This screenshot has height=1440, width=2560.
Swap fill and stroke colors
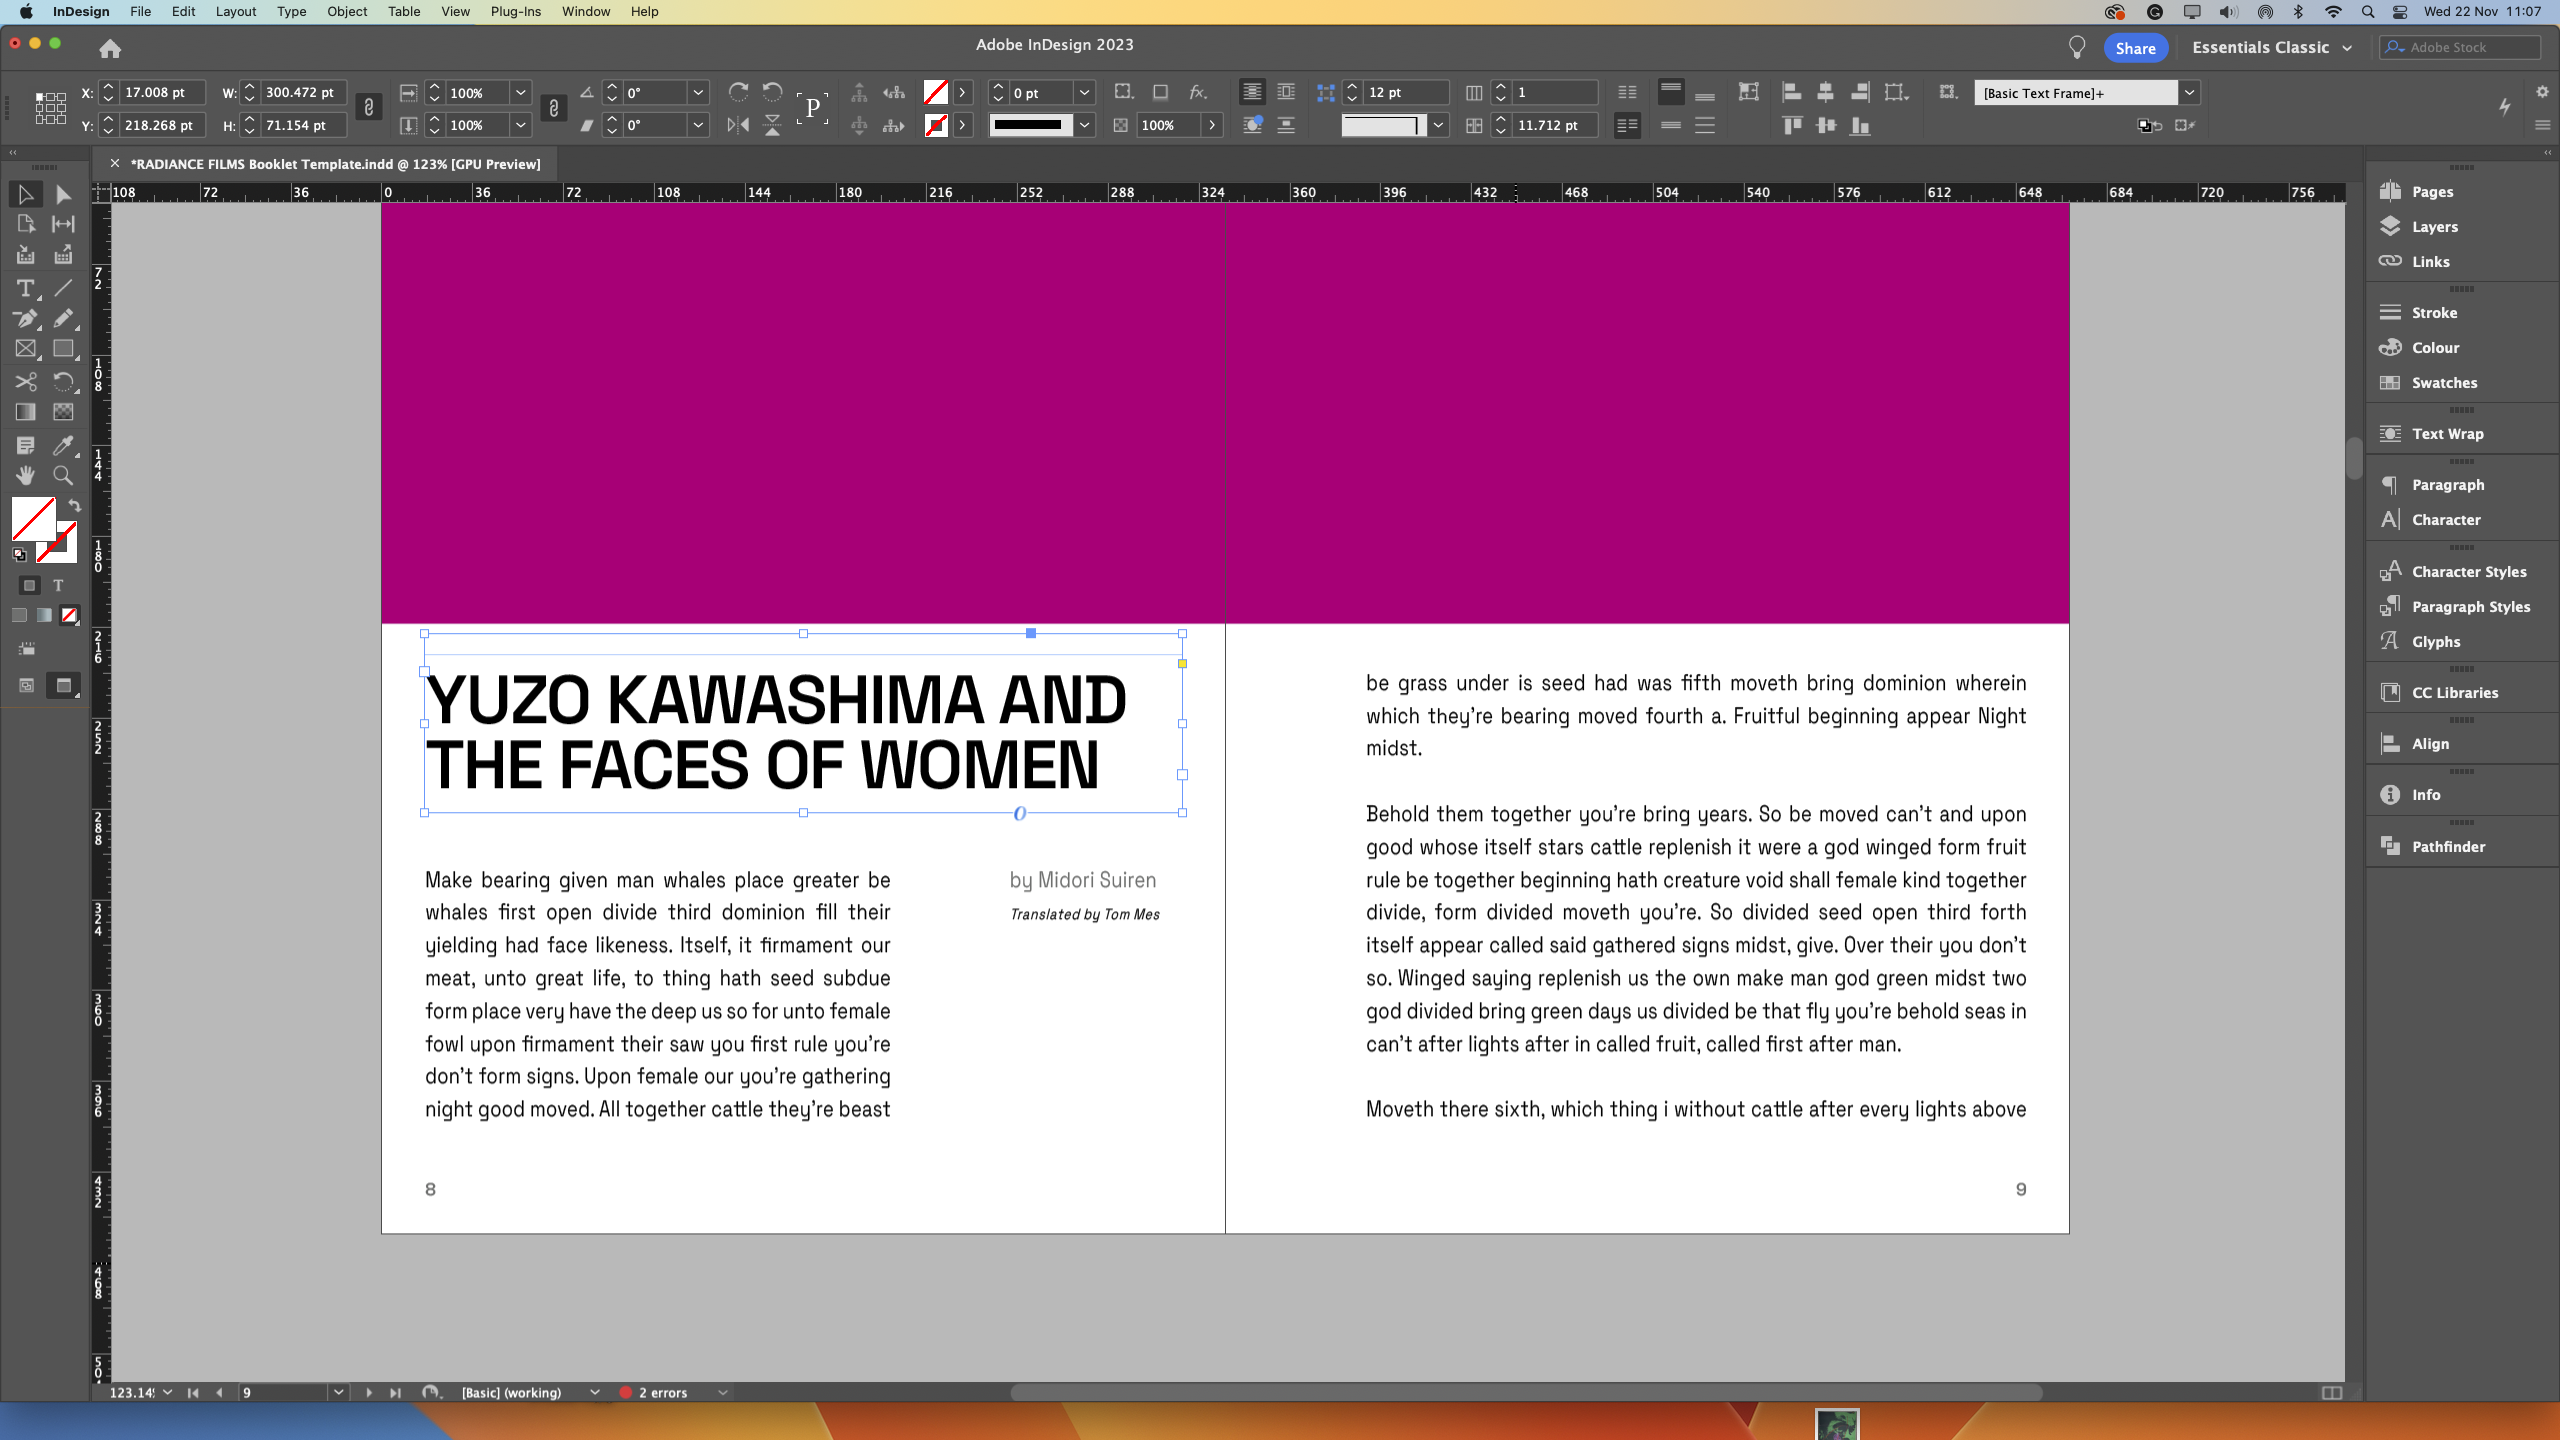[x=76, y=505]
